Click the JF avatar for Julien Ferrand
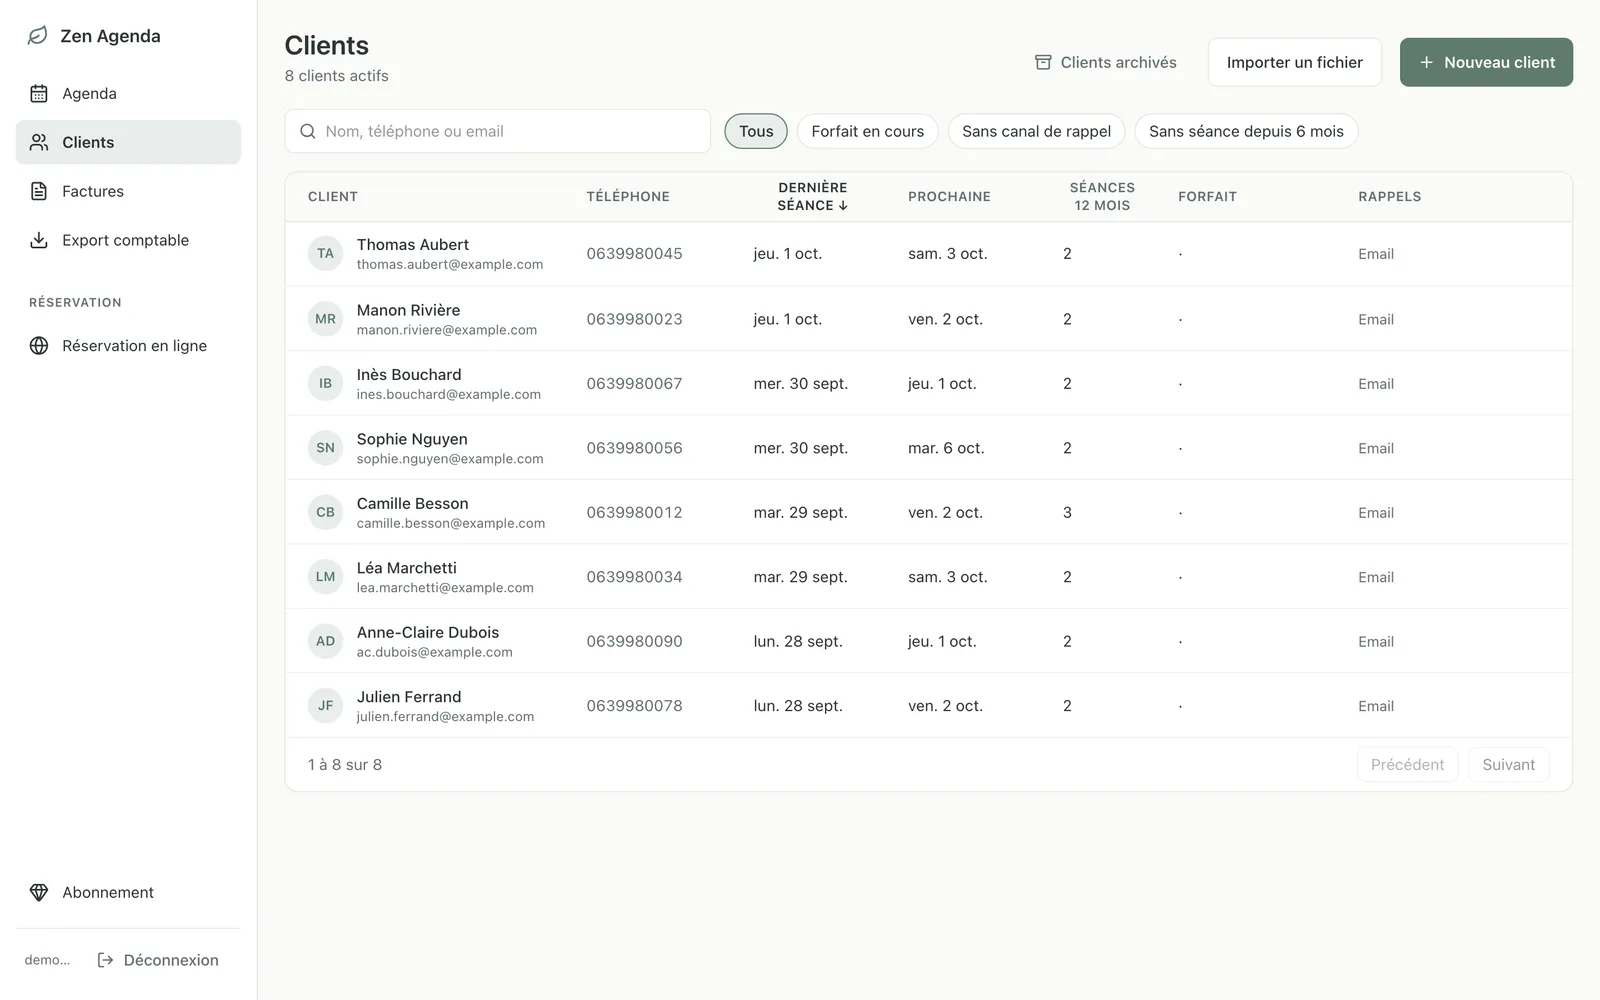 (x=325, y=706)
